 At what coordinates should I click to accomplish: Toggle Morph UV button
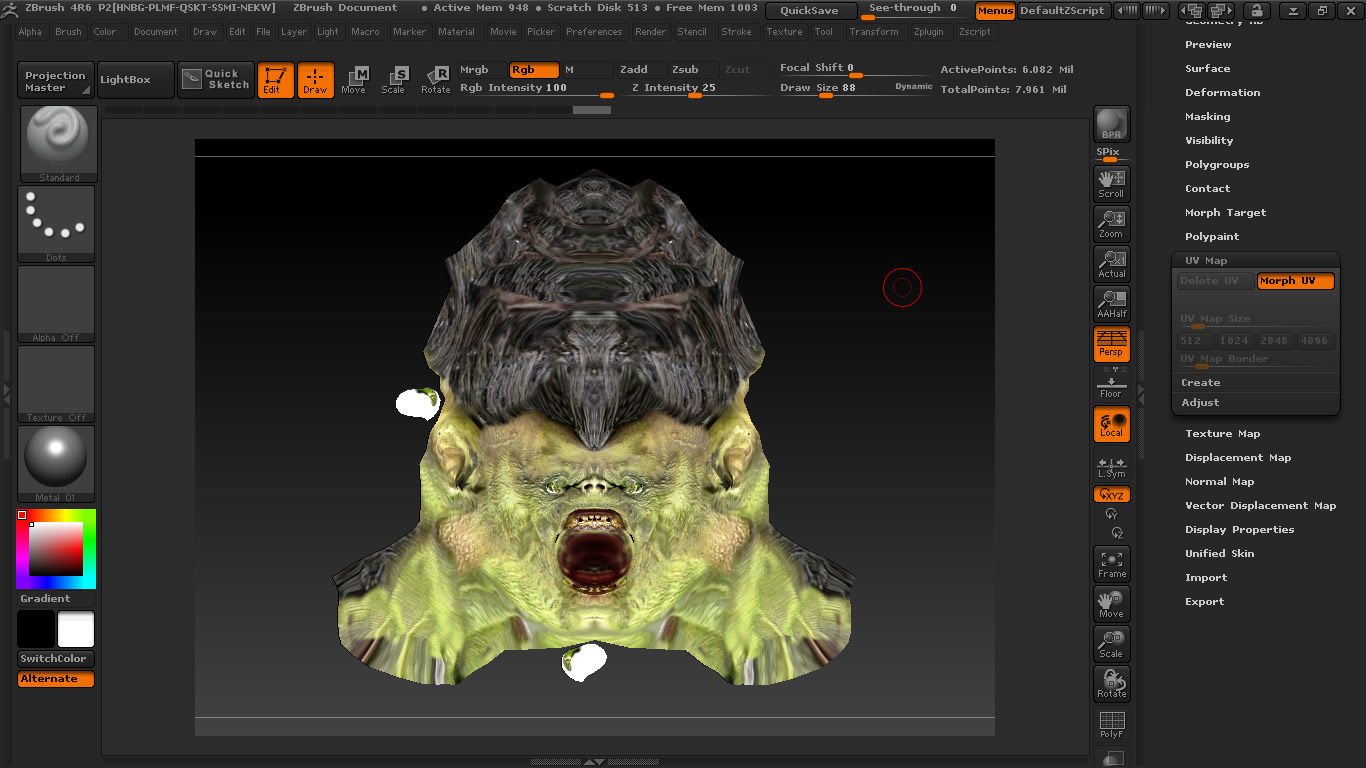[x=1295, y=281]
